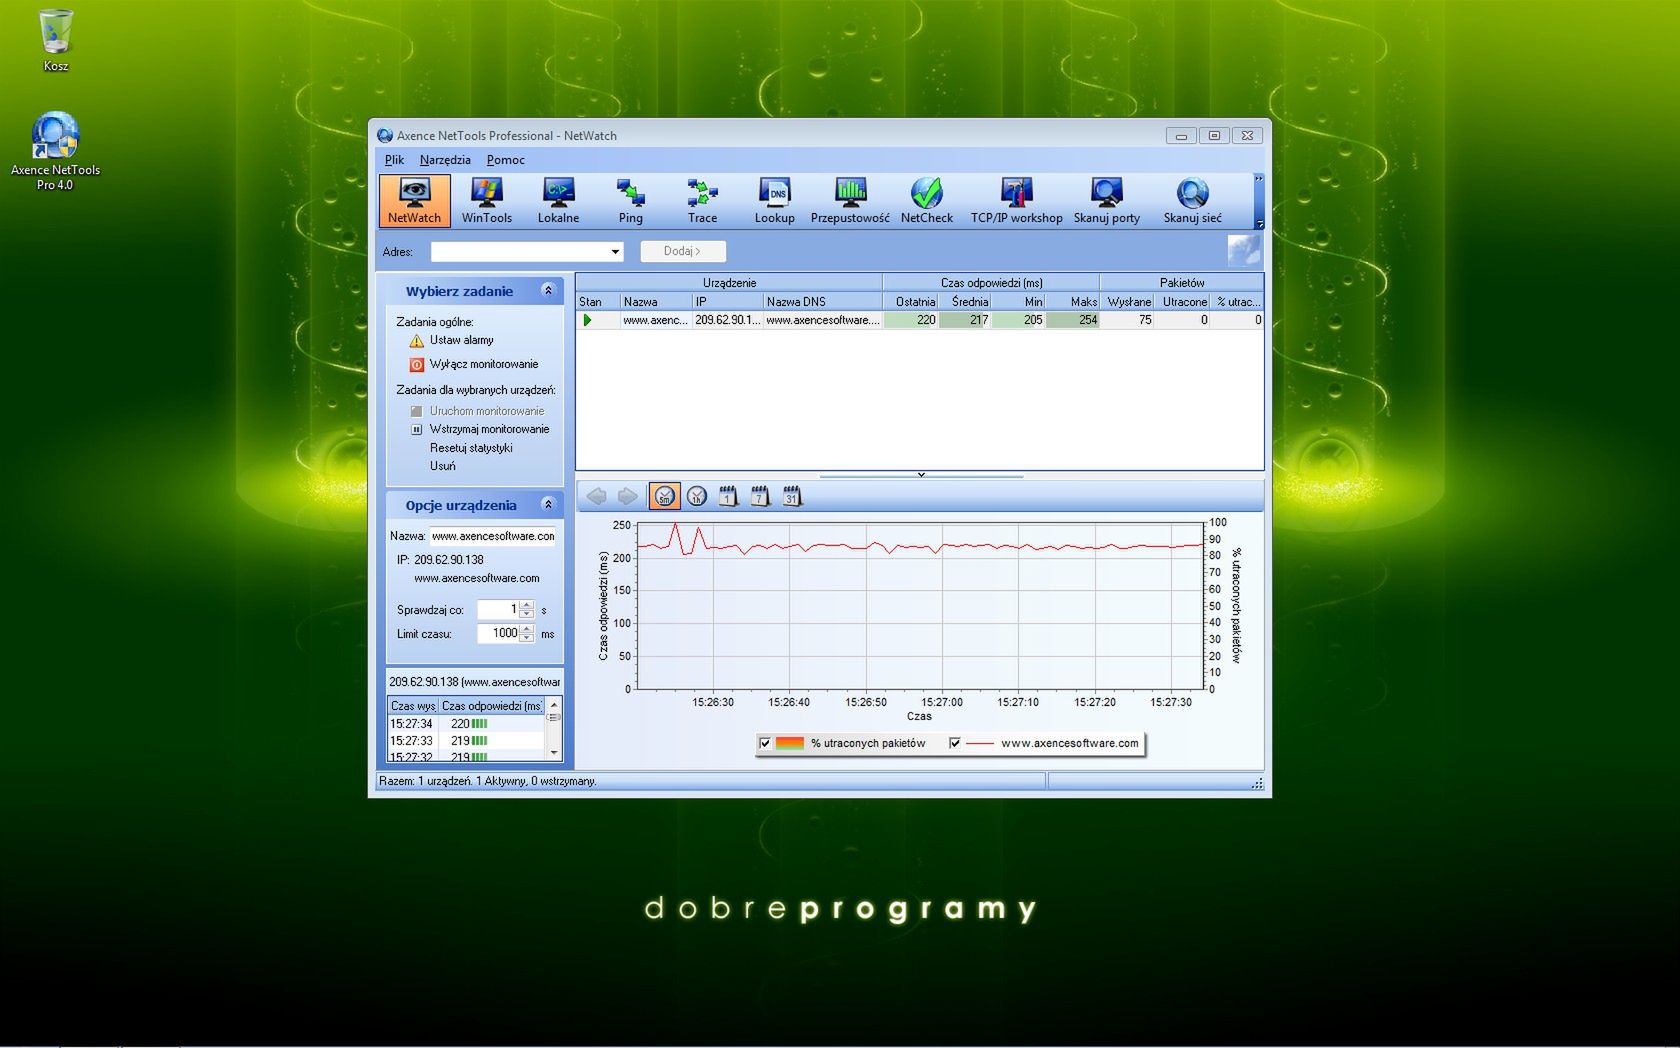Switch chart to 1h time view
Viewport: 1680px width, 1048px height.
point(696,495)
